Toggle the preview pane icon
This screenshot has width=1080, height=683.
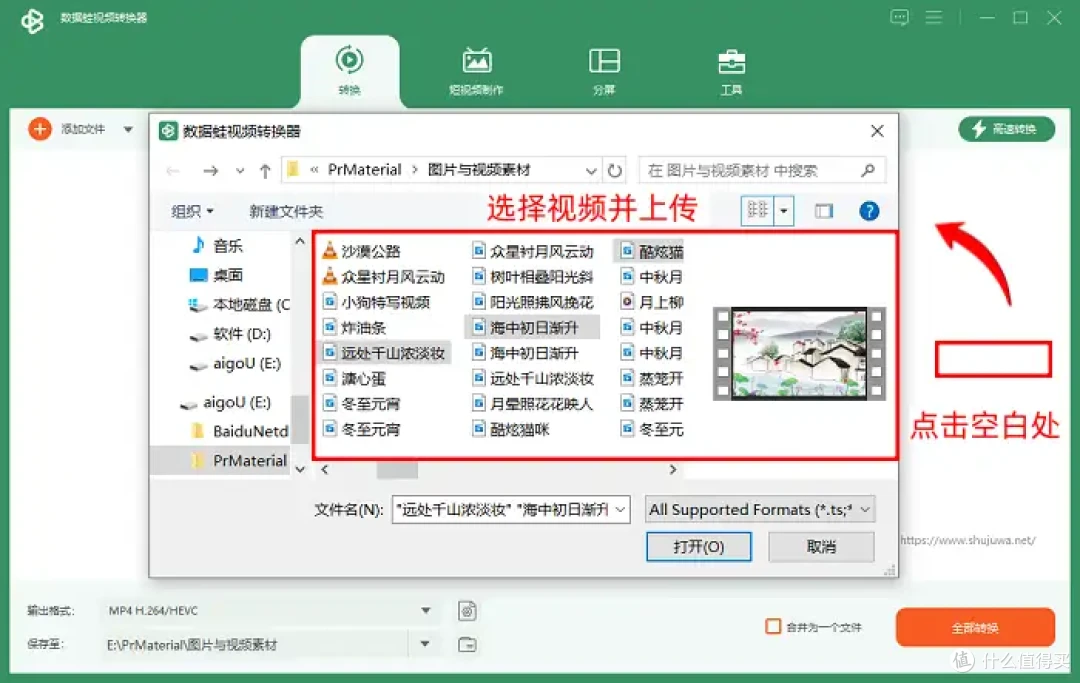coord(824,211)
